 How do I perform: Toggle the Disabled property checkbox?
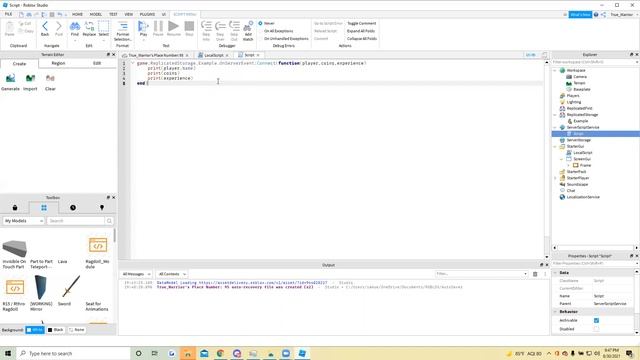click(596, 329)
